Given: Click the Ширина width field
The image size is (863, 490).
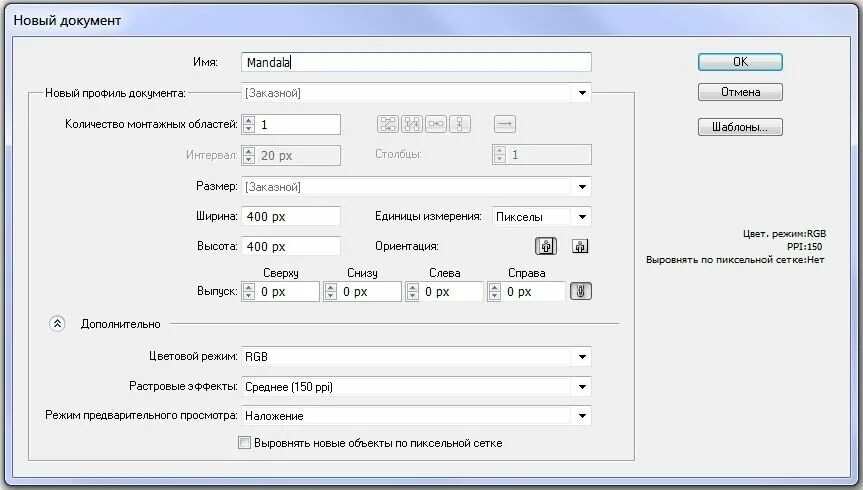Looking at the screenshot, I should pyautogui.click(x=291, y=216).
